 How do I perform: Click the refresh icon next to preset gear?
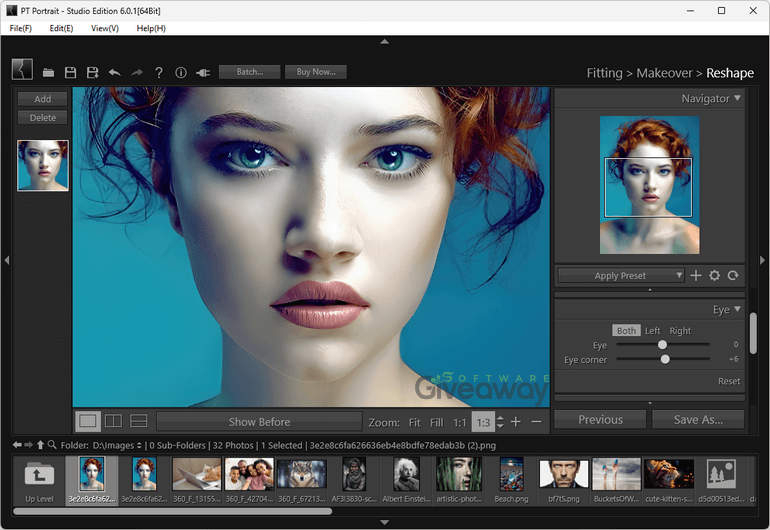[x=733, y=276]
